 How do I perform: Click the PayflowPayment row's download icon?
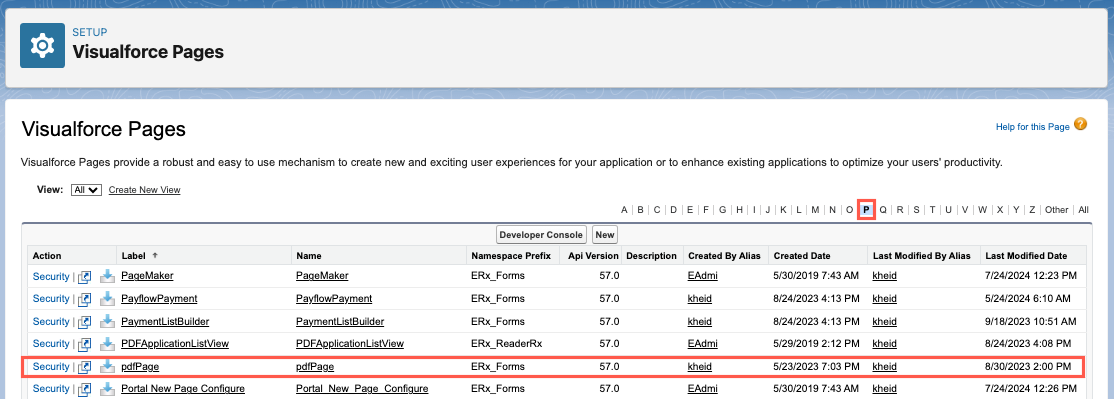107,298
